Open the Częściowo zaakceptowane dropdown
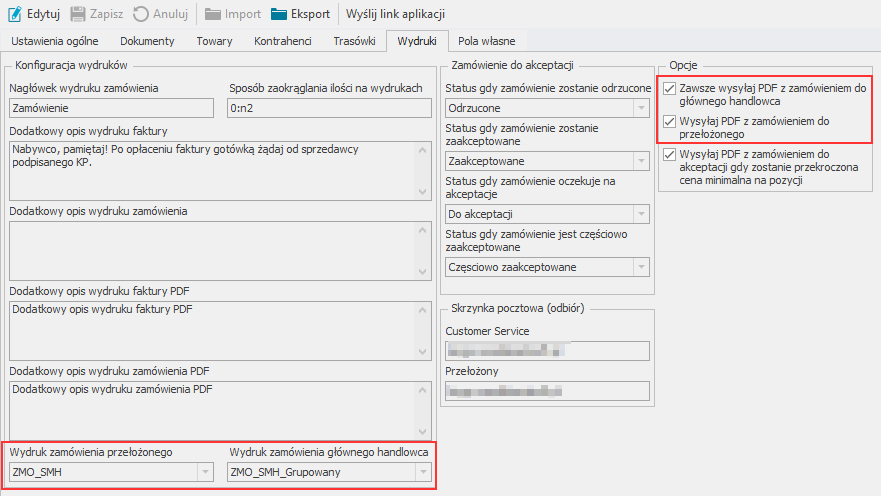Viewport: 881px width, 496px height. click(x=641, y=267)
